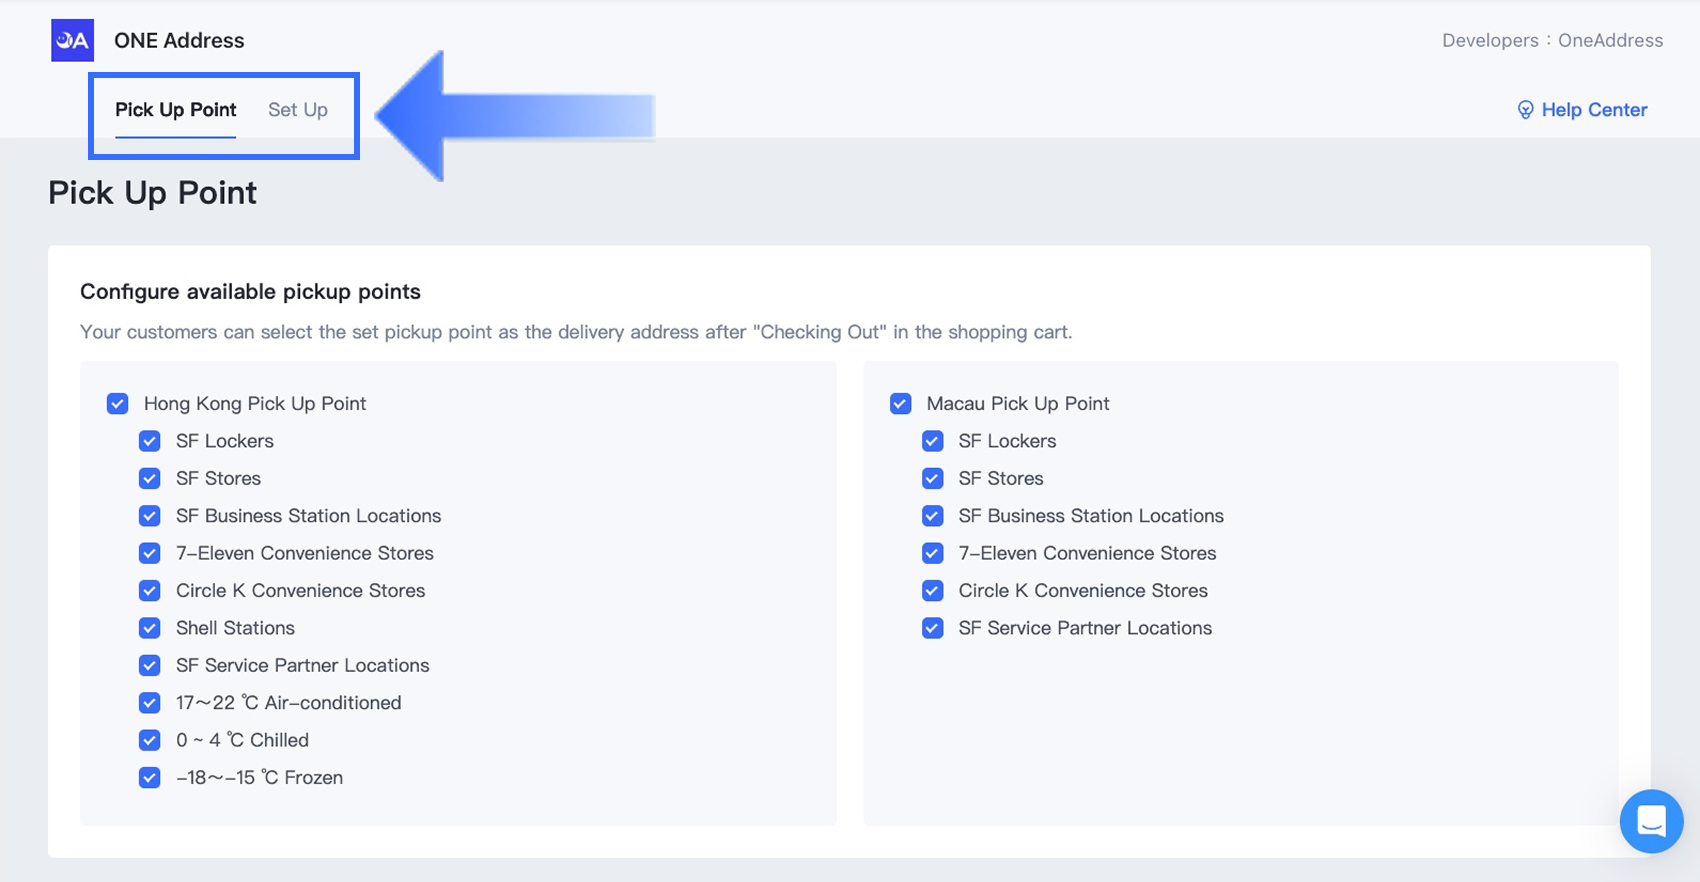
Task: Disable Shell Stations pickup option
Action: pos(150,628)
